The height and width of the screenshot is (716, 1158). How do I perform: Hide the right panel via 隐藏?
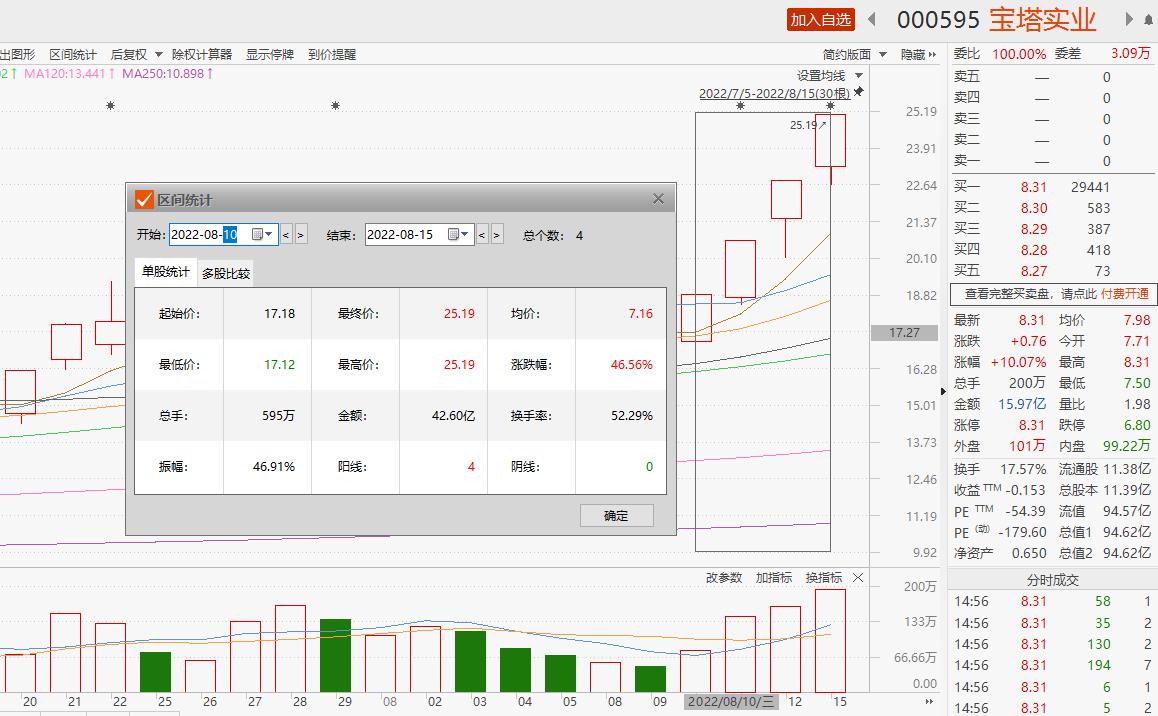pyautogui.click(x=918, y=54)
